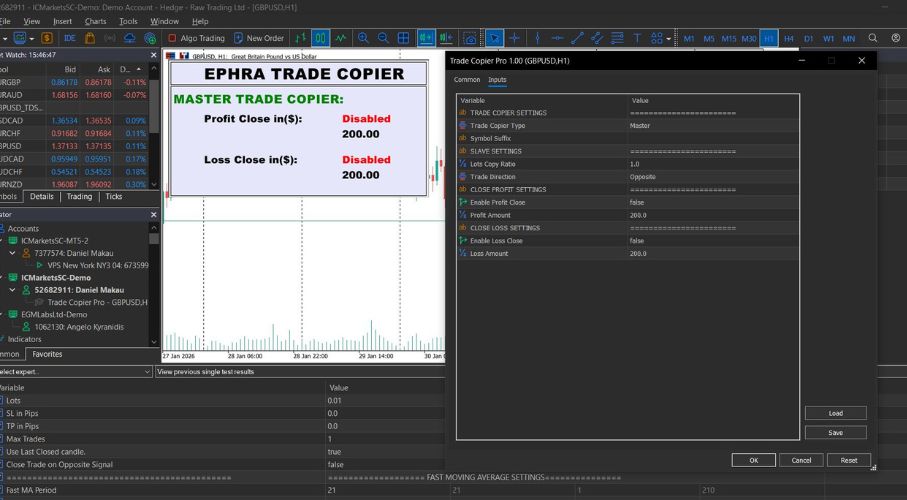Close the Market Watch panel
907x500 pixels.
[153, 55]
